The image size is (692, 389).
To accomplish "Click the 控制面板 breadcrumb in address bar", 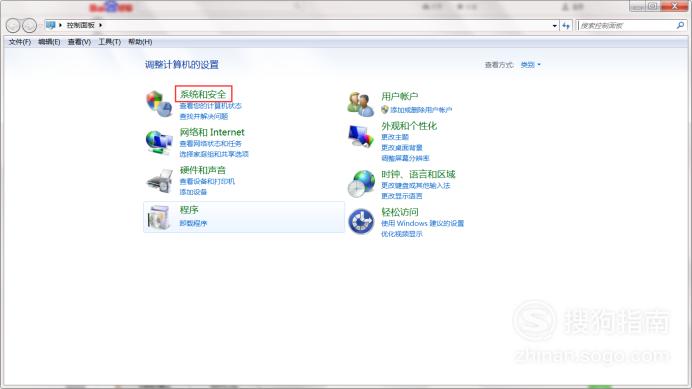I will (x=81, y=25).
